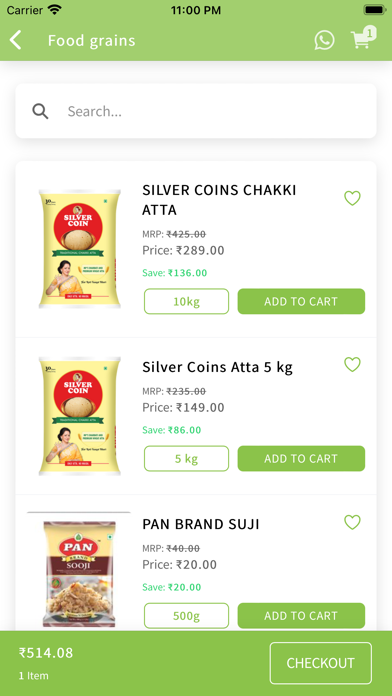Tap the back arrow icon
This screenshot has height=696, width=392.
(x=16, y=40)
